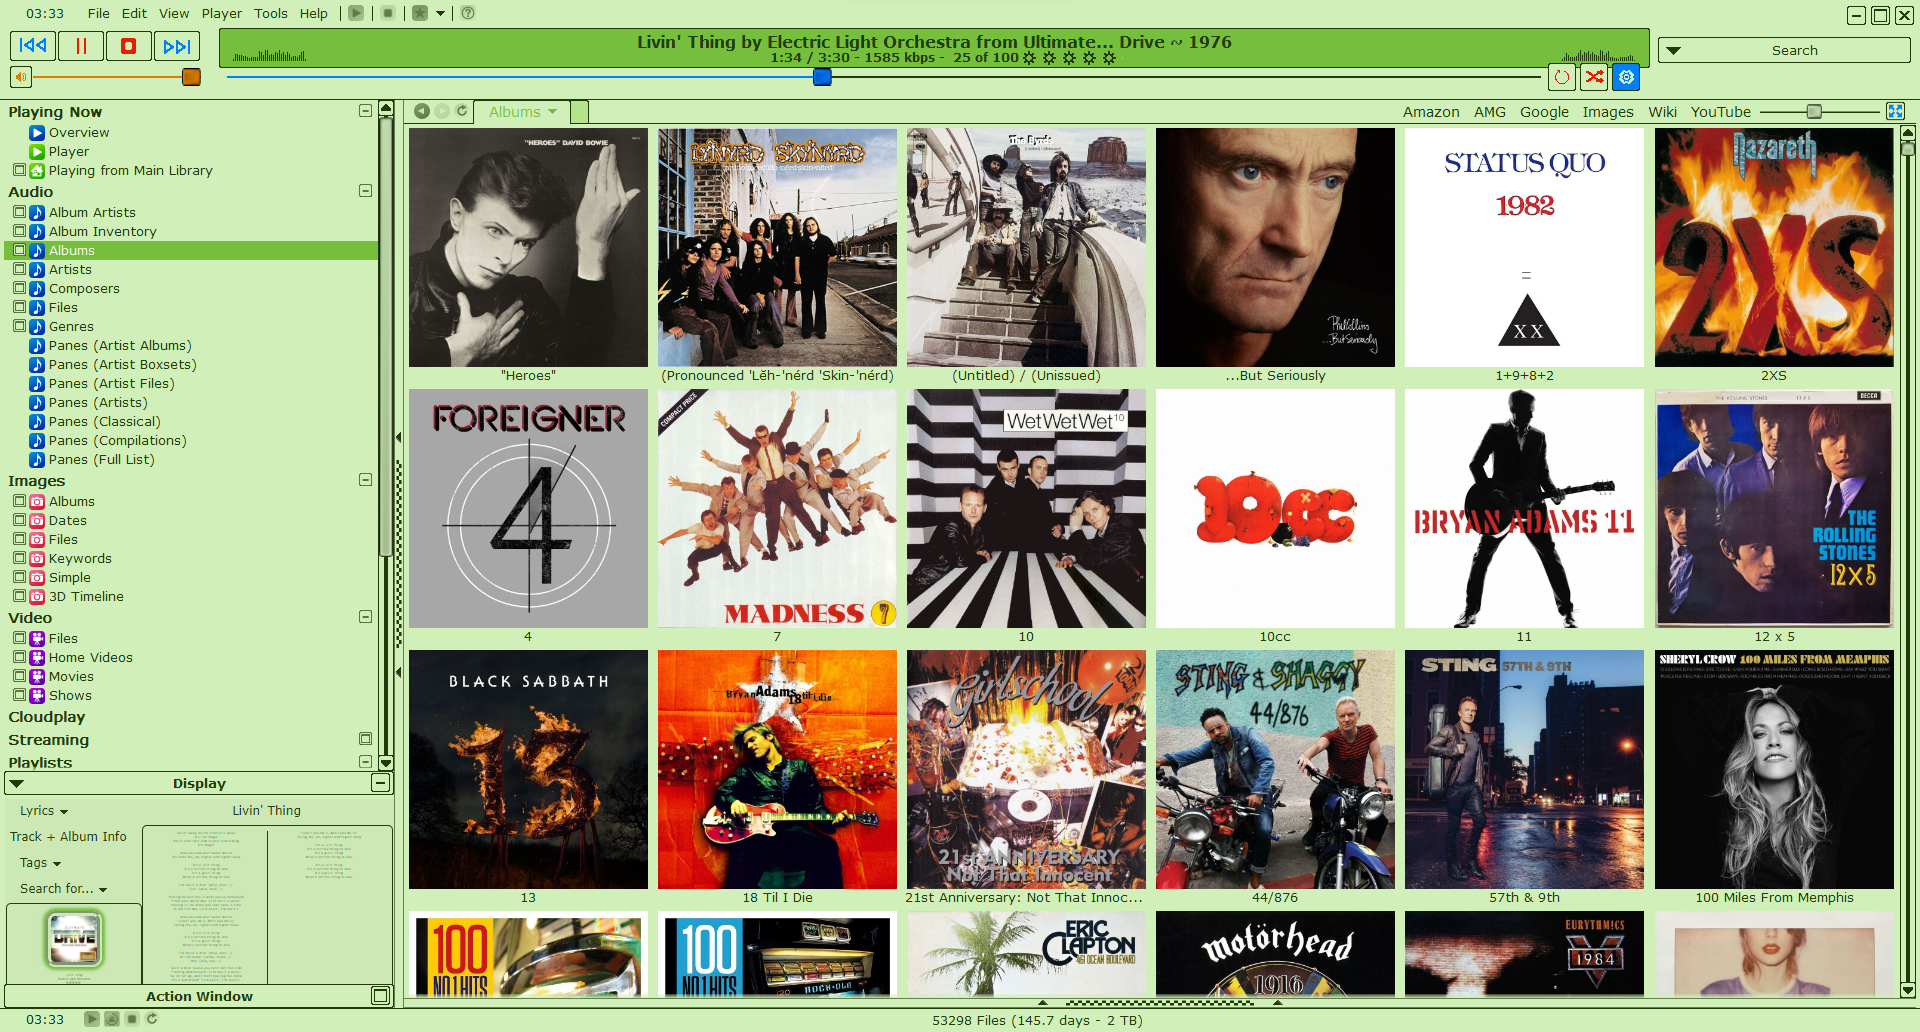
Task: Expand the Streaming section
Action: click(365, 739)
